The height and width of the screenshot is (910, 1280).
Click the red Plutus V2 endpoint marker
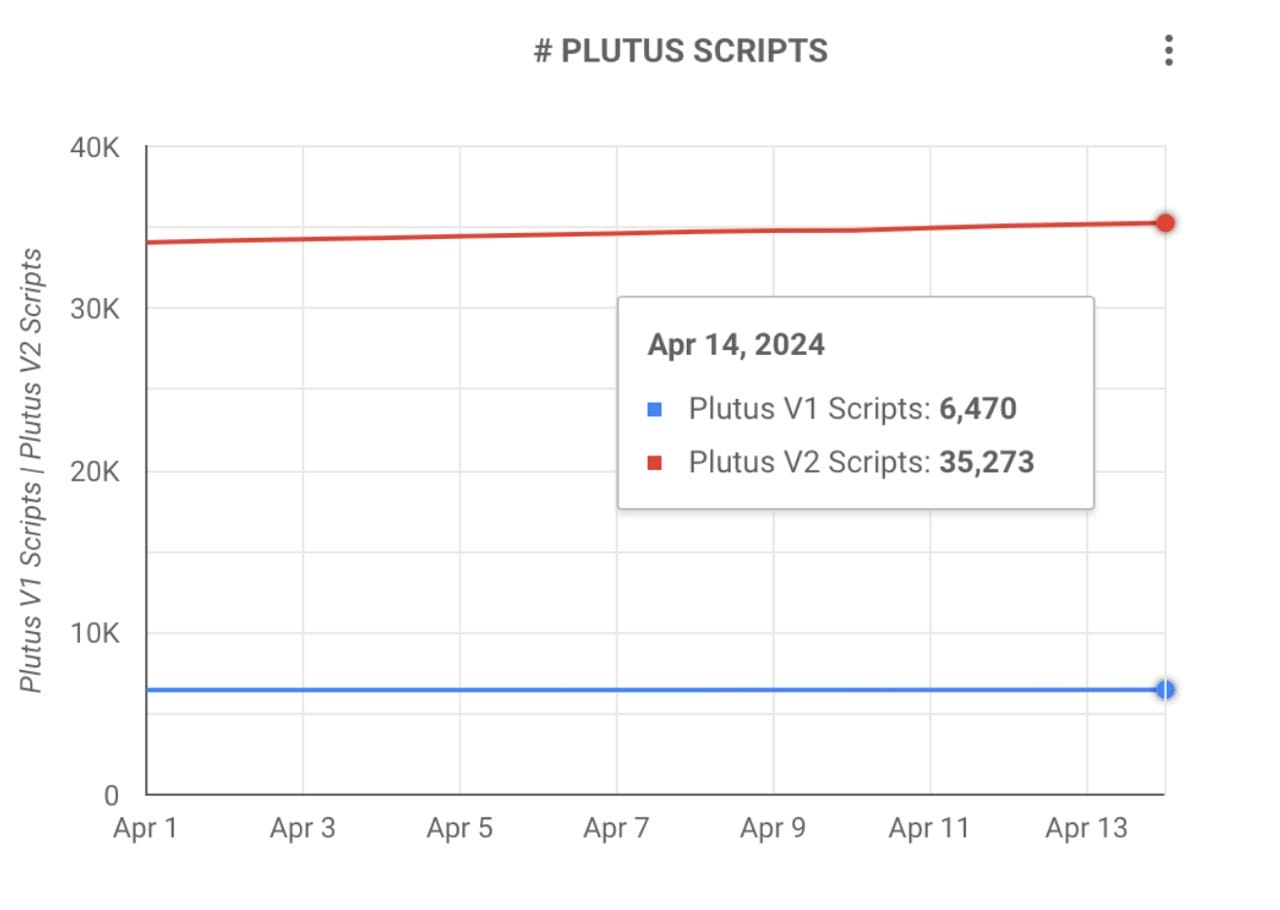click(x=1165, y=223)
